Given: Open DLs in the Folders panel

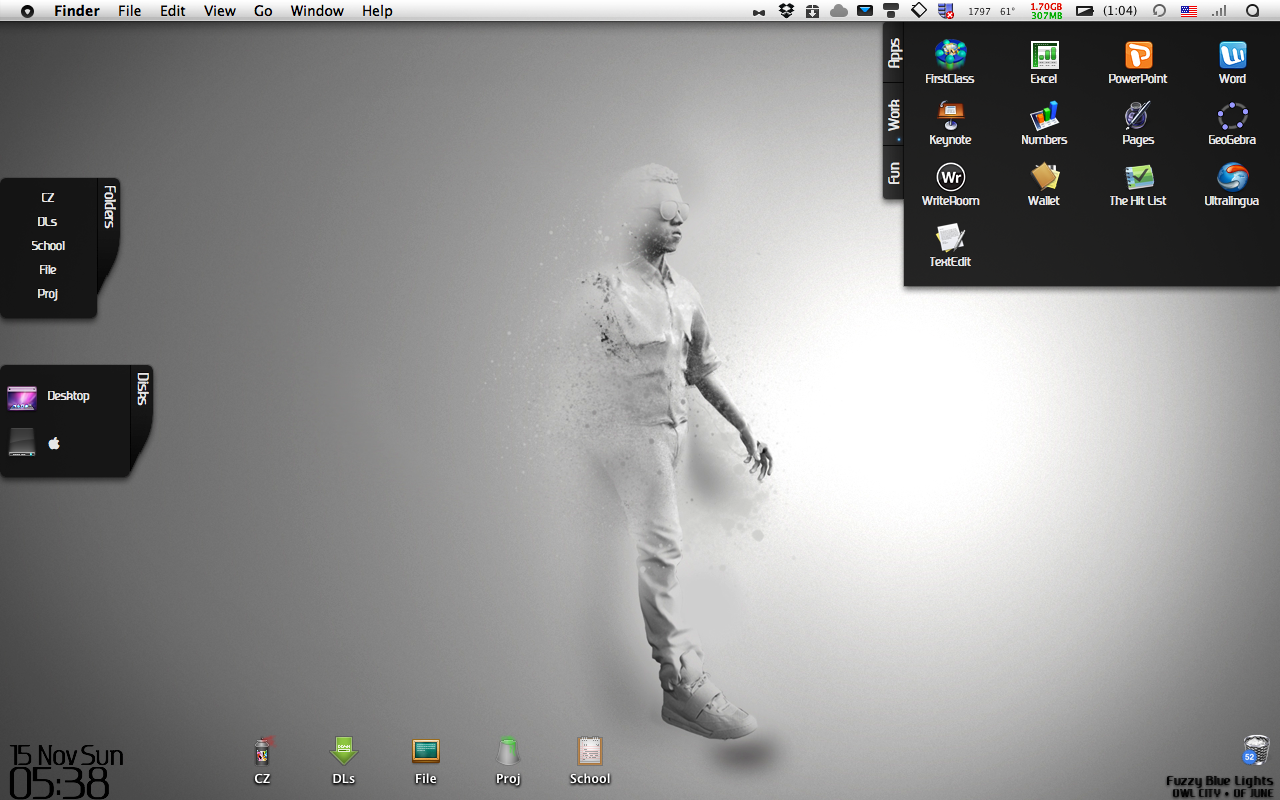Looking at the screenshot, I should click(x=48, y=222).
